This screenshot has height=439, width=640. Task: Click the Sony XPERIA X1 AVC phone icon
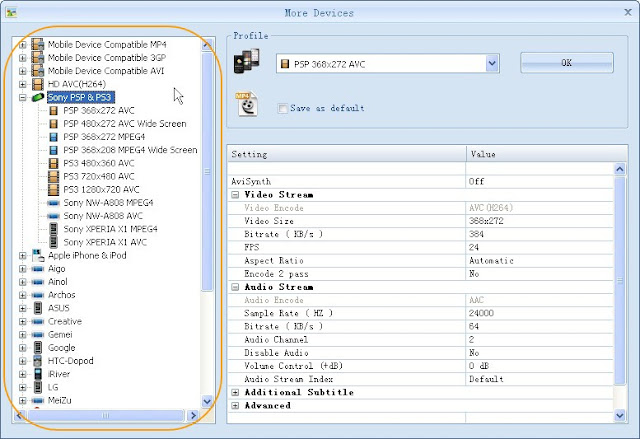click(53, 242)
